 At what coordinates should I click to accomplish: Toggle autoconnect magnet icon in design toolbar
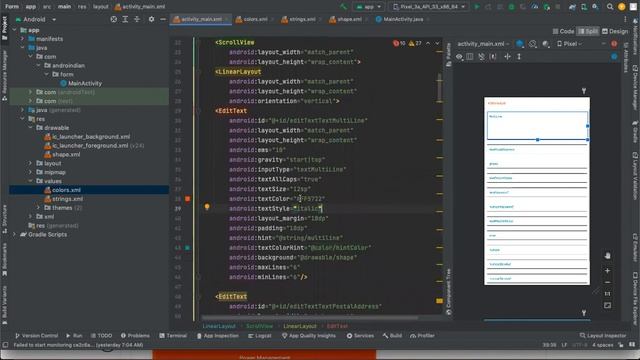[x=482, y=57]
